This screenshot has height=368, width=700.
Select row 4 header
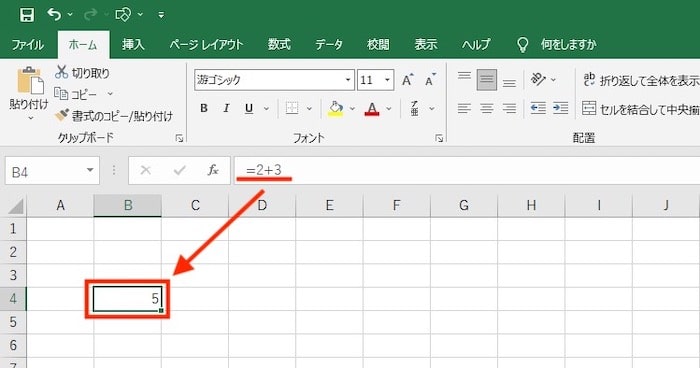point(13,298)
